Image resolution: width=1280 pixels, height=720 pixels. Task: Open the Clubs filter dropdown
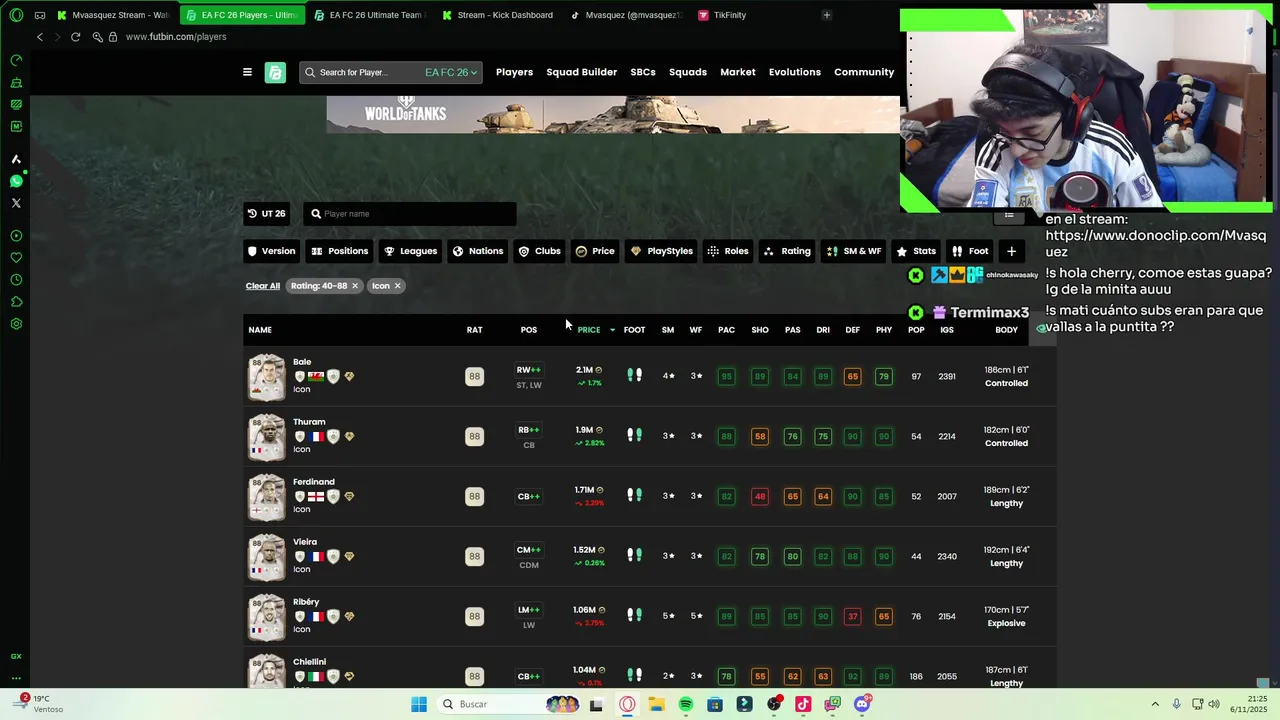pyautogui.click(x=539, y=251)
